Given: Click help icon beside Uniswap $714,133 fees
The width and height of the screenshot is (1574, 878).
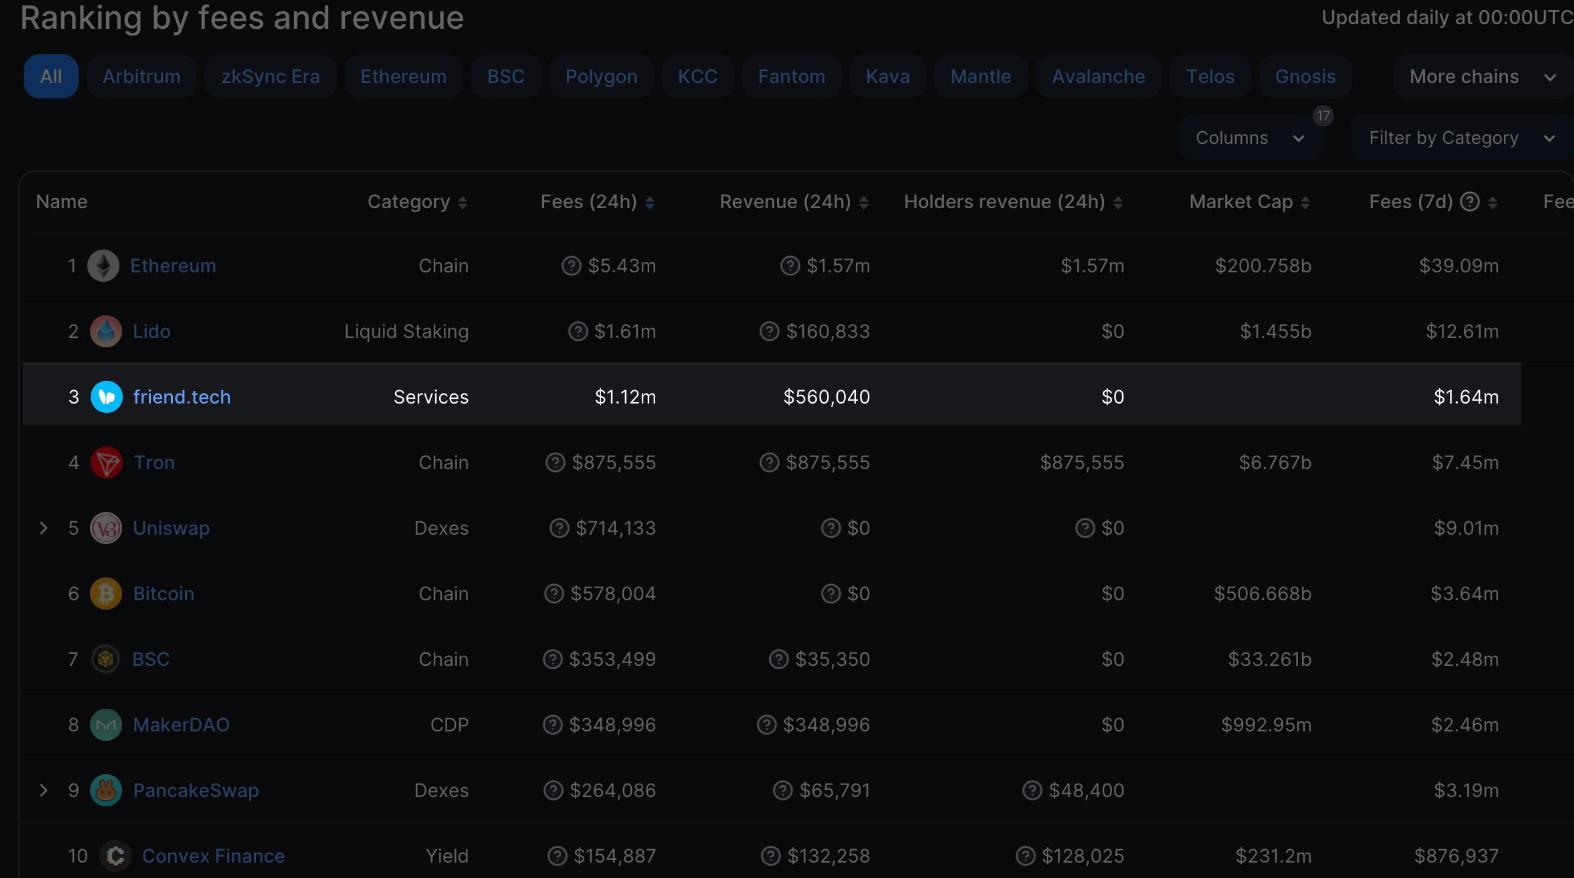Looking at the screenshot, I should (559, 528).
